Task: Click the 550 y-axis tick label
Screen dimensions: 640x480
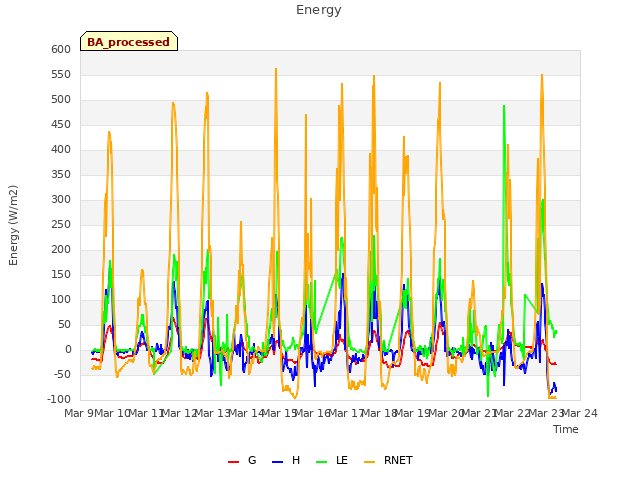Action: (61, 74)
